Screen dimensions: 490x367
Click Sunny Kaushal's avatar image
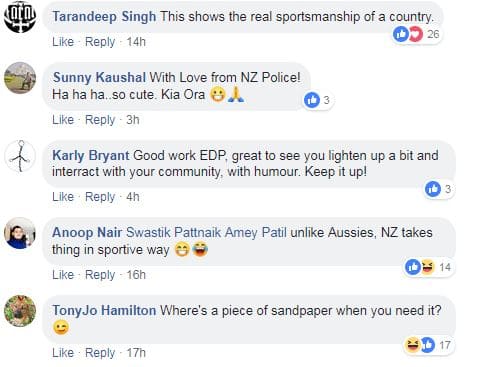coord(20,78)
